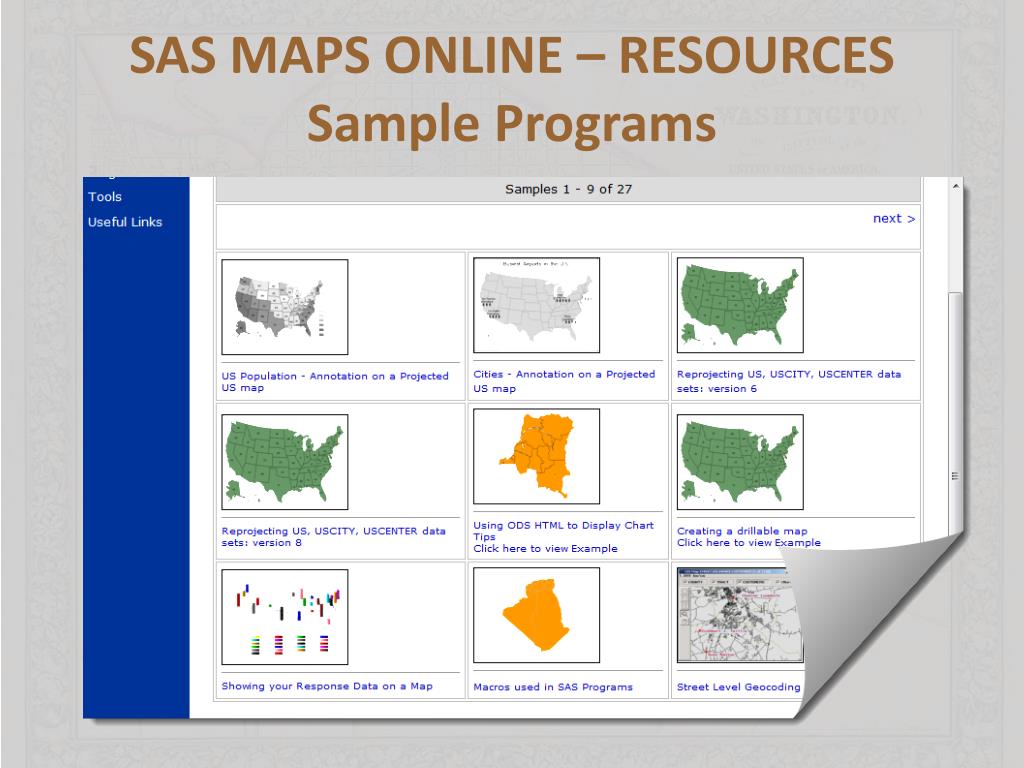This screenshot has width=1024, height=768.
Task: Open Street Level Geocoding link
Action: tap(738, 687)
